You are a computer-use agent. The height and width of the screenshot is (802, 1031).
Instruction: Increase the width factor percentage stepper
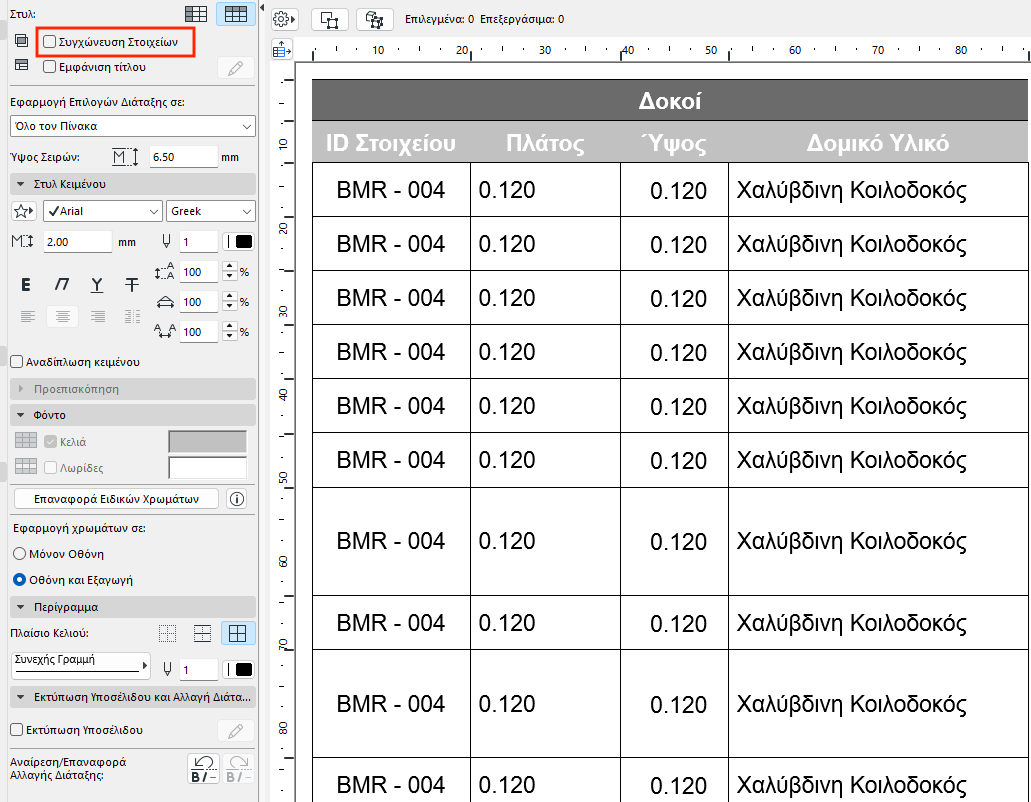[x=229, y=297]
